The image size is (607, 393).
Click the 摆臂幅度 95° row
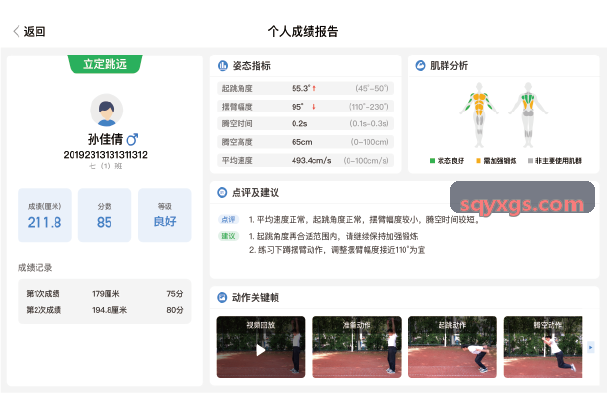coord(305,106)
